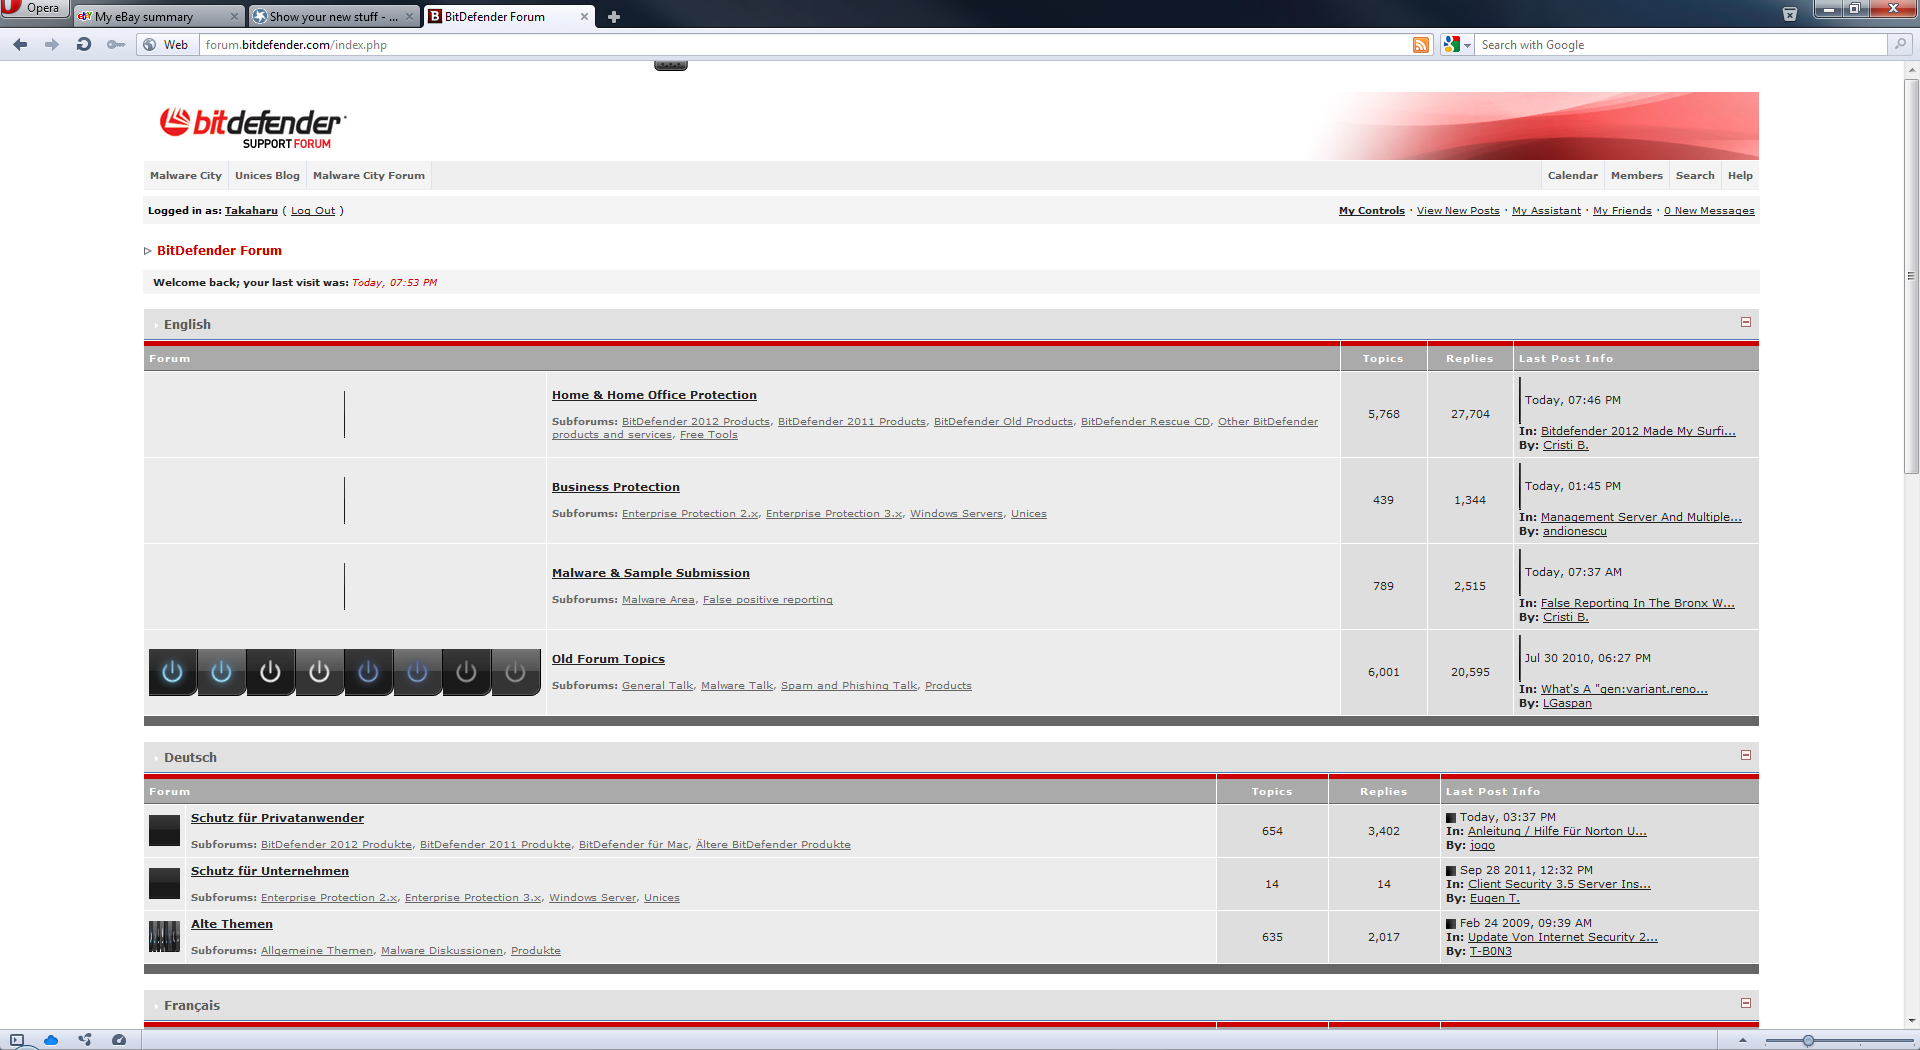1920x1050 pixels.
Task: Open the Calendar nav item
Action: [x=1573, y=175]
